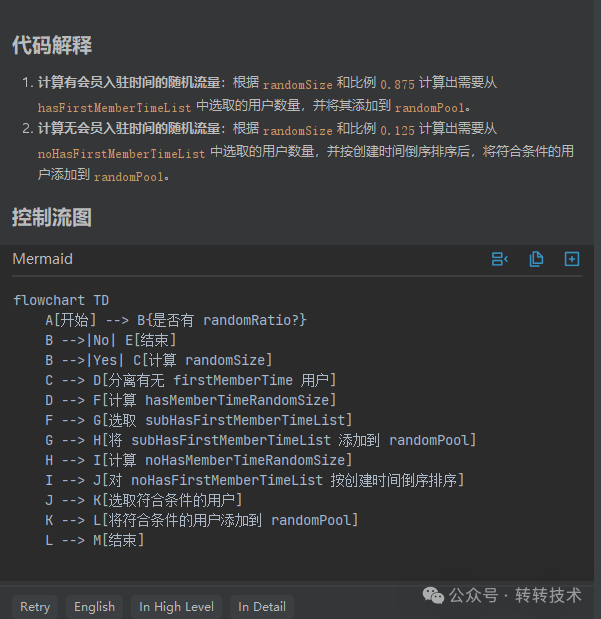Click the 控制流图 heading

[52, 217]
